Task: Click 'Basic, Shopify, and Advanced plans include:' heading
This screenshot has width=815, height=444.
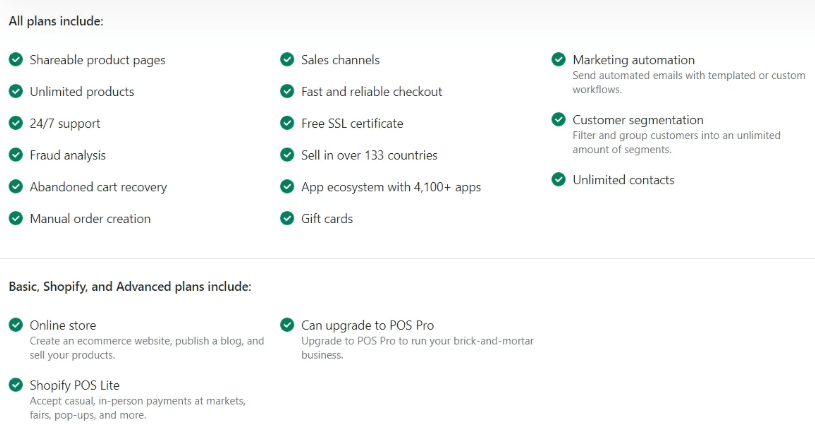Action: tap(130, 286)
